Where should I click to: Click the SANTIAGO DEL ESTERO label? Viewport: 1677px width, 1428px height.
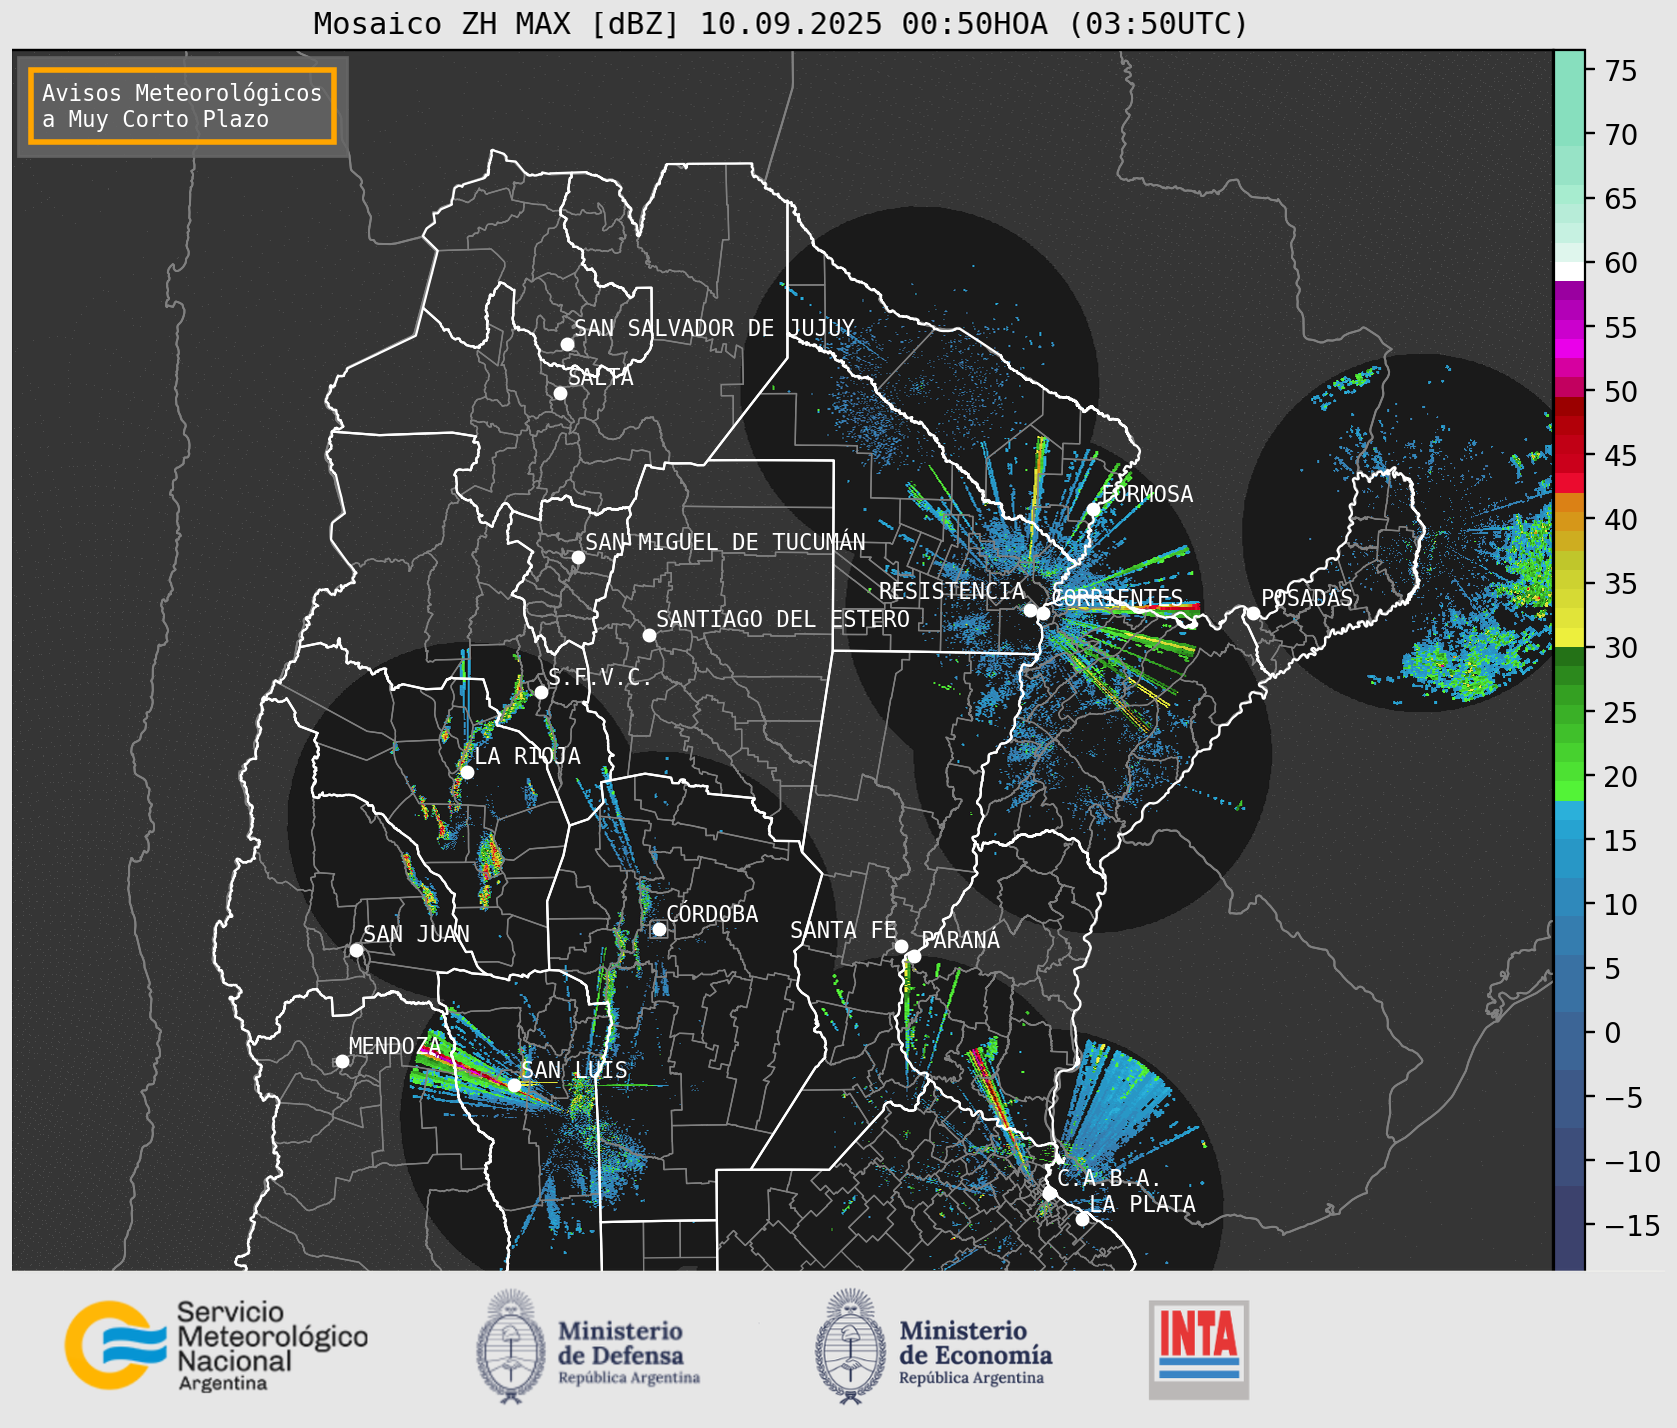pos(783,619)
